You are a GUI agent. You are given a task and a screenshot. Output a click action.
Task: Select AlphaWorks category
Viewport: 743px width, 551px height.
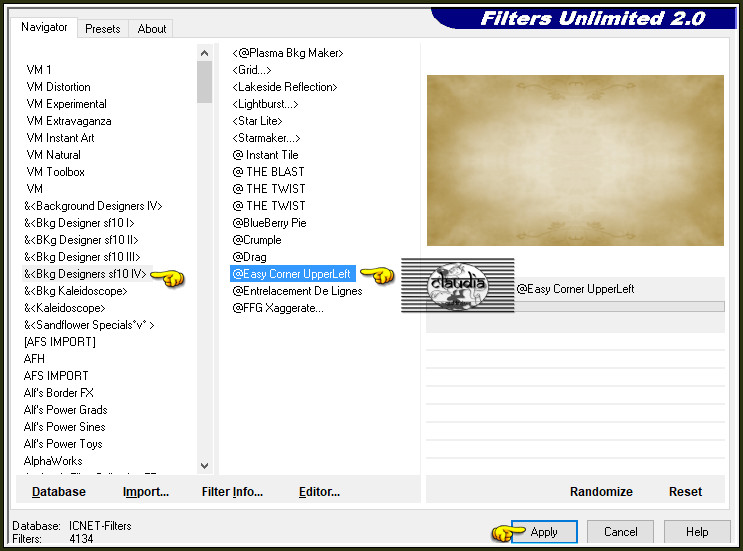pyautogui.click(x=53, y=461)
